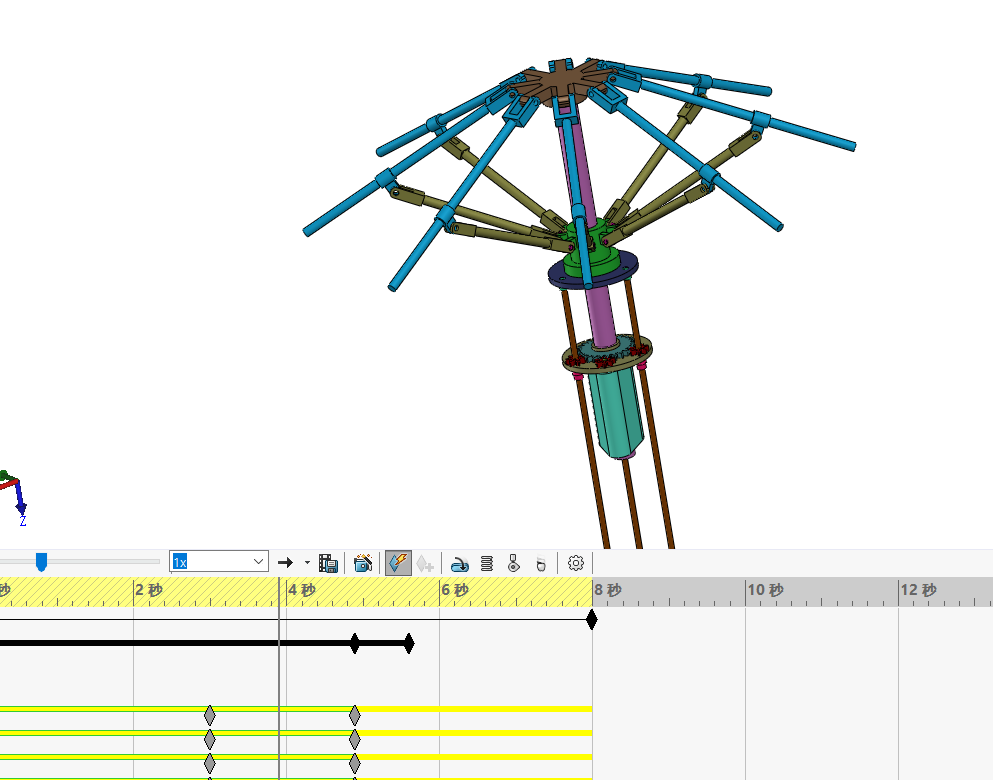Select the end key at 8 seconds
This screenshot has width=993, height=780.
pyautogui.click(x=591, y=619)
